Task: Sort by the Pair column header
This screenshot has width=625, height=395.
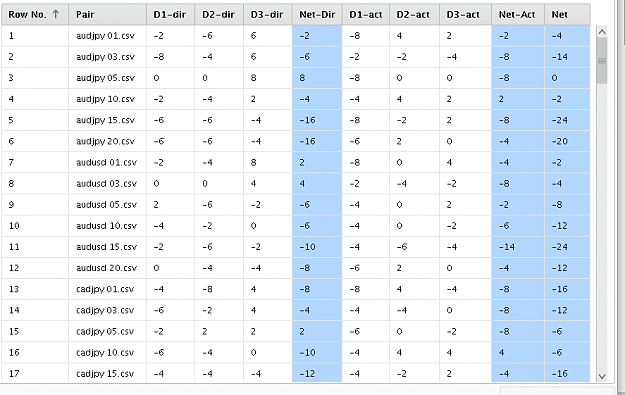Action: point(107,14)
